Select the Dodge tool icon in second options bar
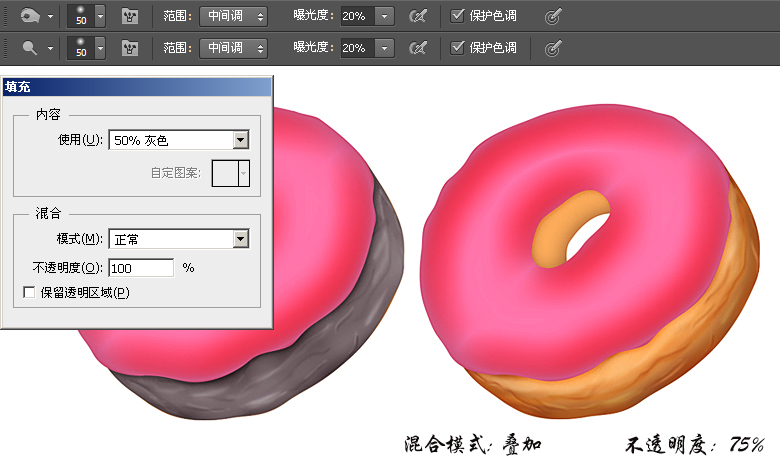 (x=30, y=48)
